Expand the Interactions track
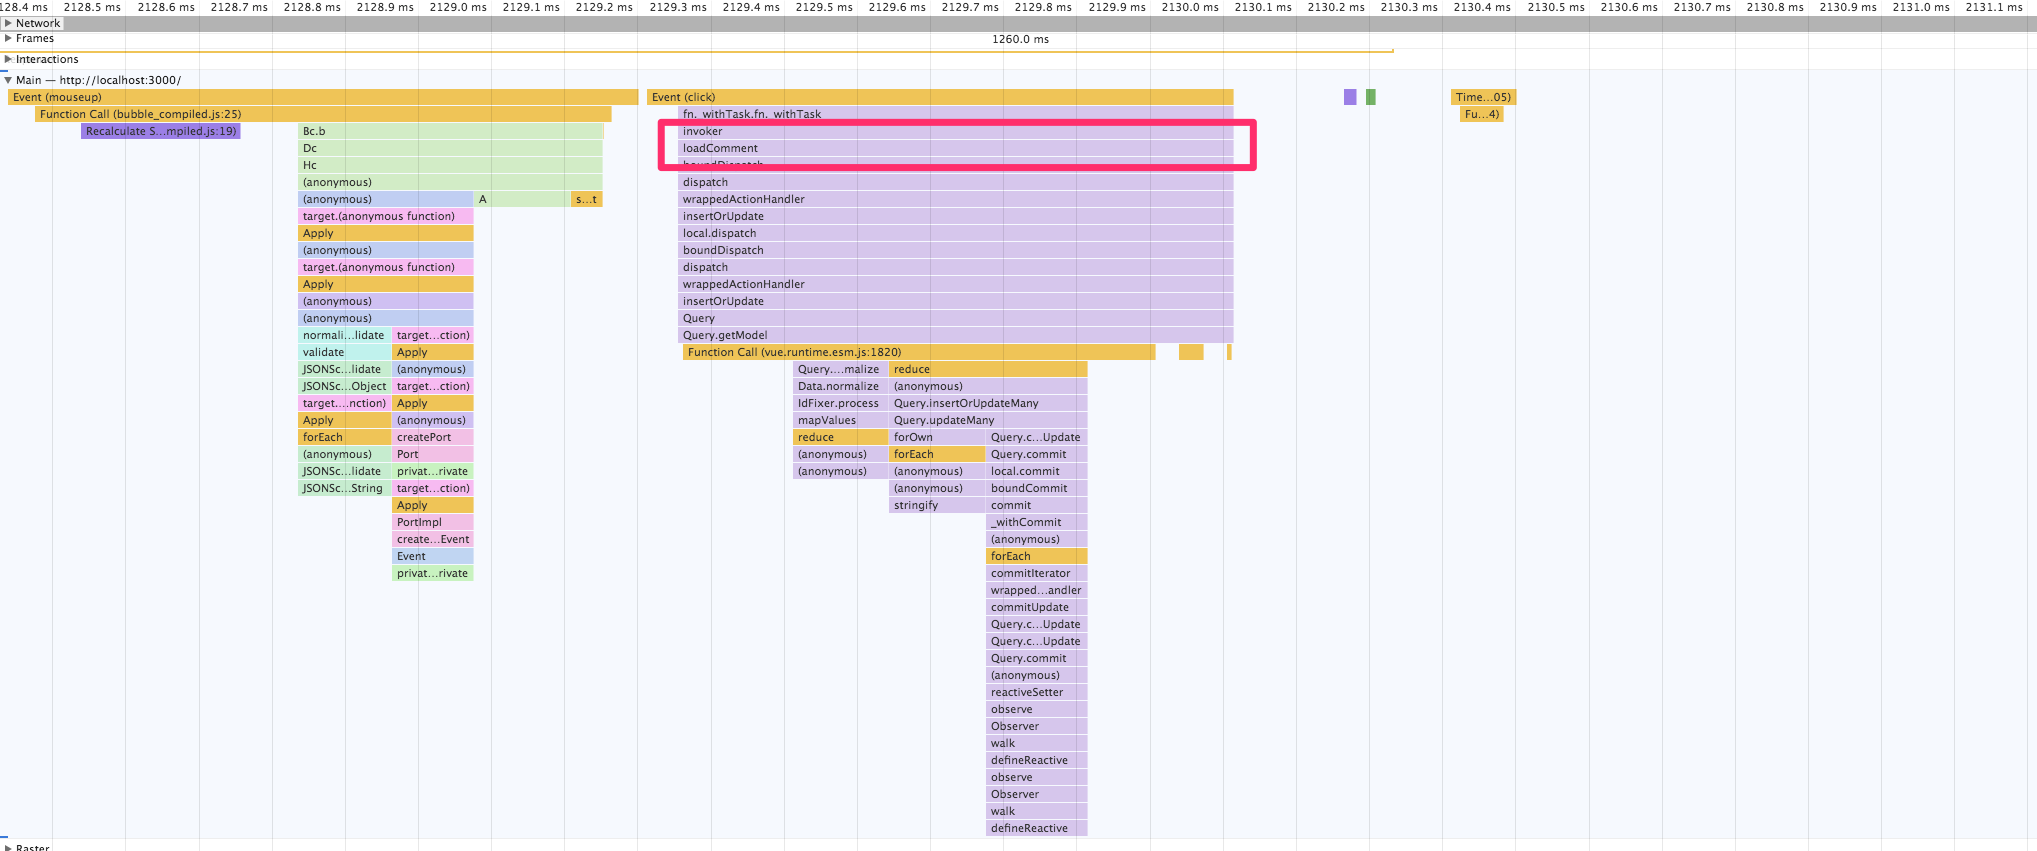Screen dimensions: 2037x851 click(8, 59)
